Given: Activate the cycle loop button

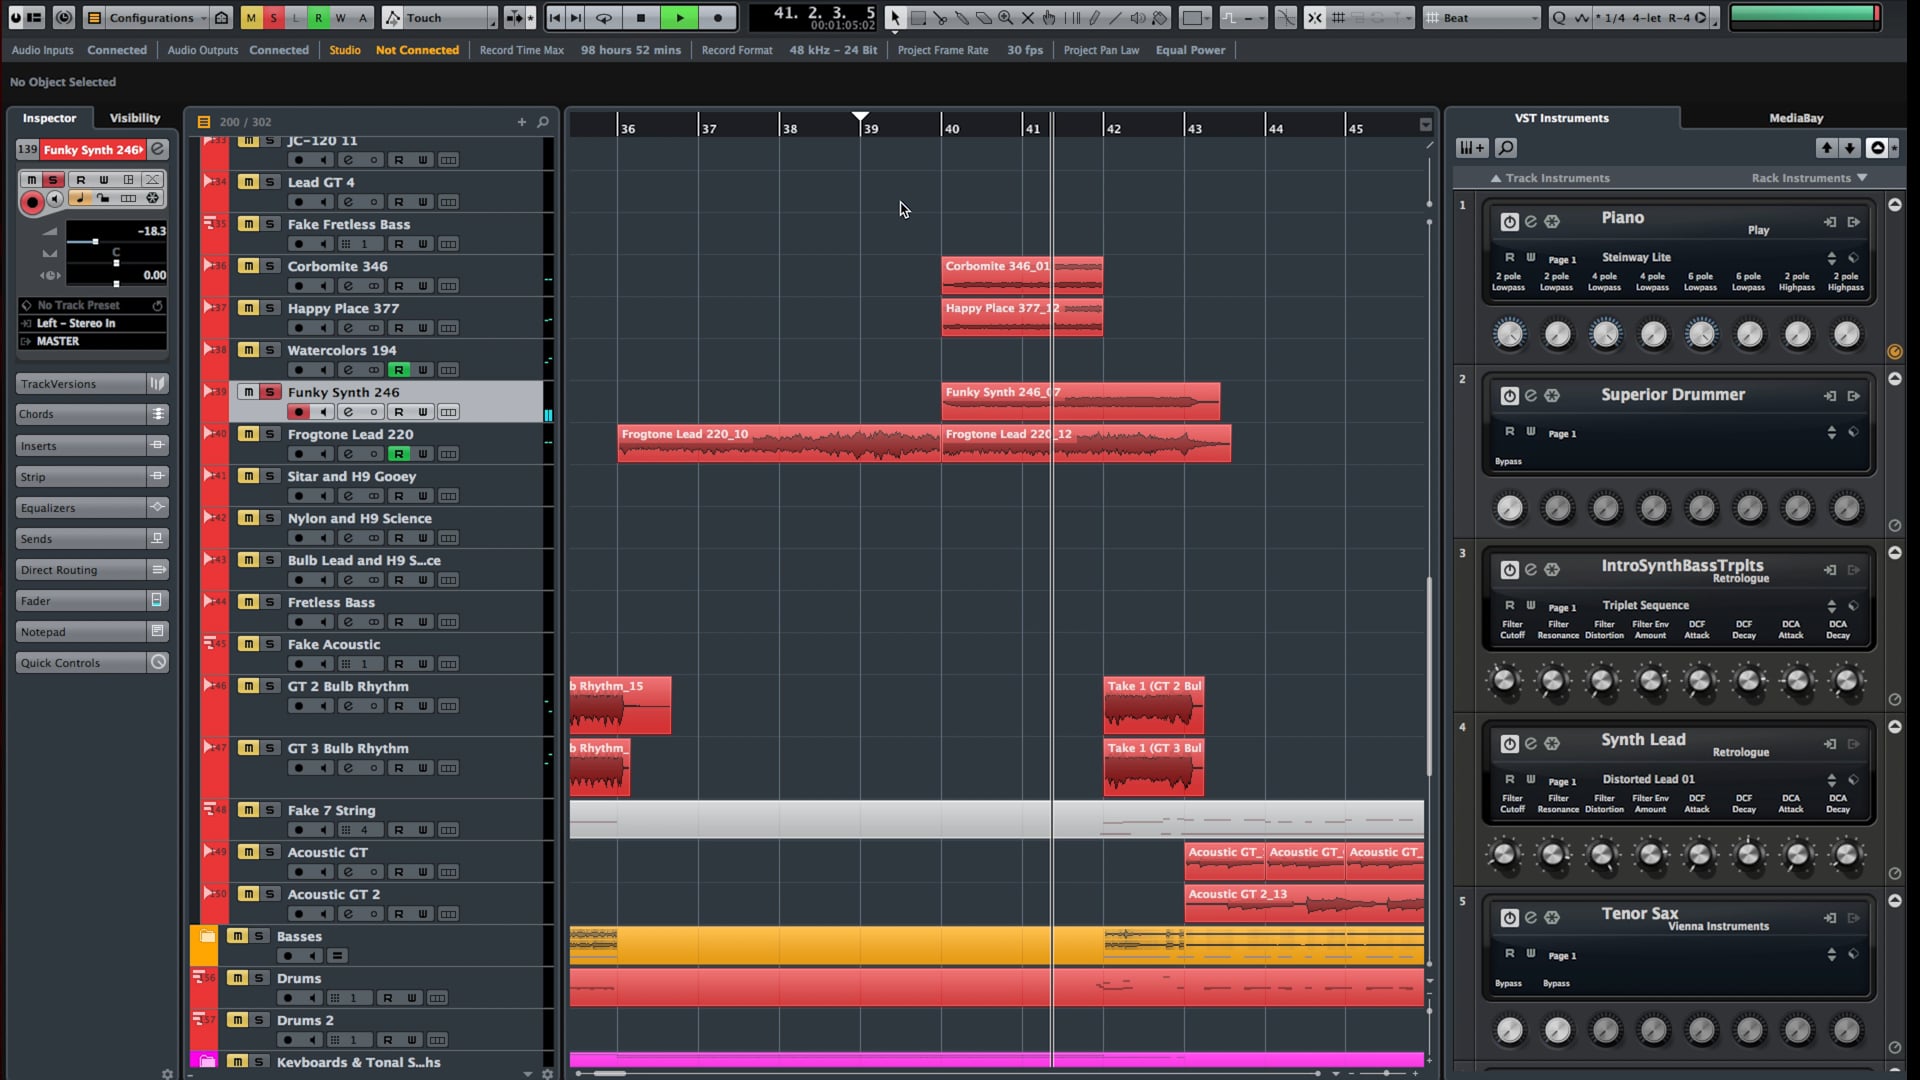Looking at the screenshot, I should point(603,18).
